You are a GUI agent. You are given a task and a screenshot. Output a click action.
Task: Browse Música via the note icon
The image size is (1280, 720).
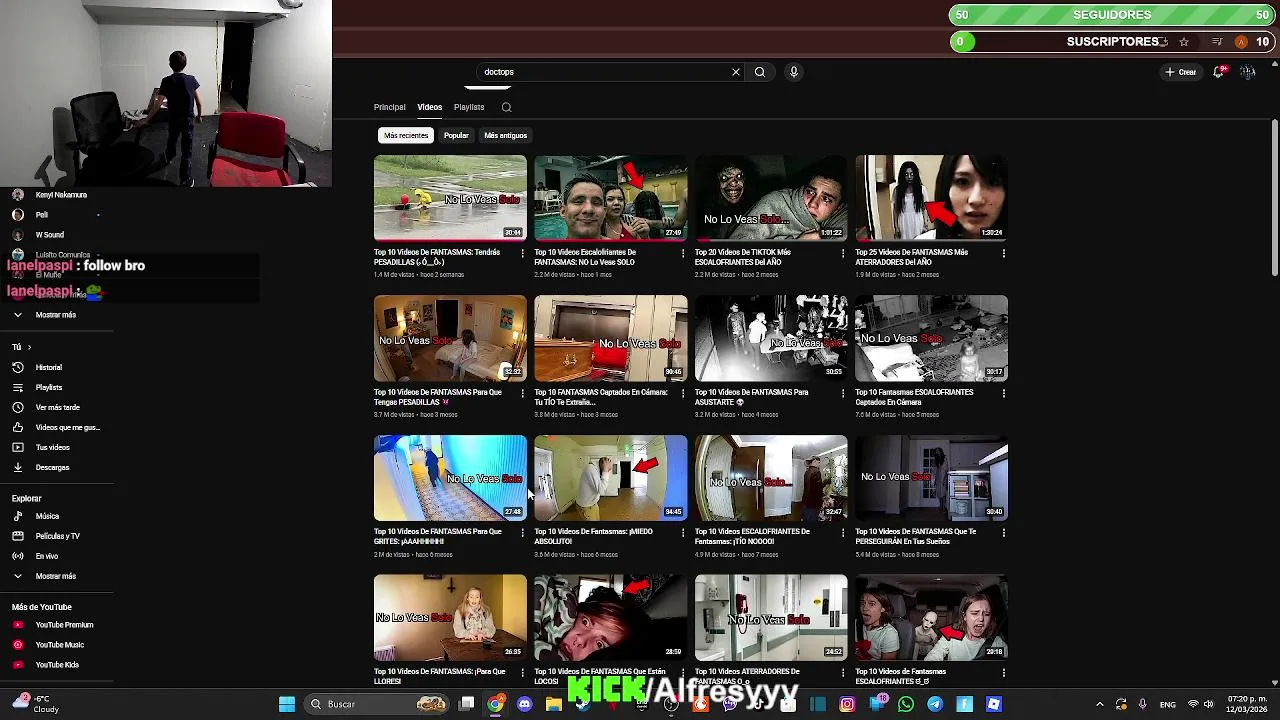pos(17,516)
